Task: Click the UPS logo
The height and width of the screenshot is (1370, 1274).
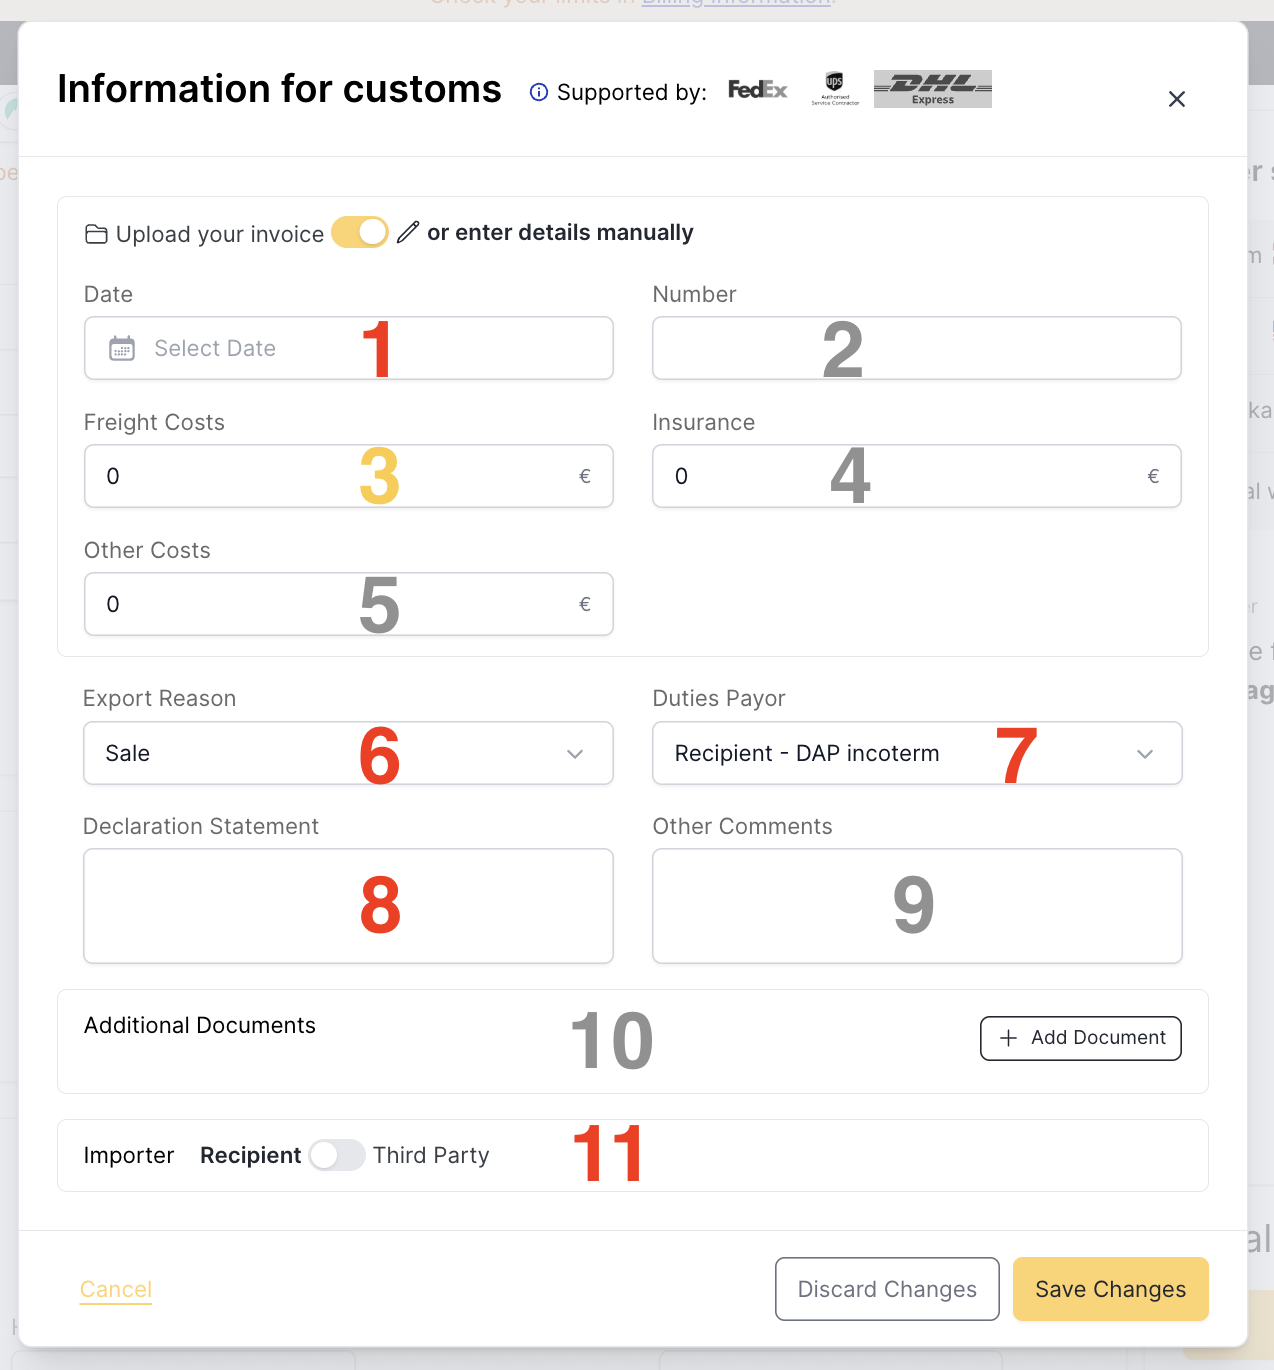Action: click(x=835, y=88)
